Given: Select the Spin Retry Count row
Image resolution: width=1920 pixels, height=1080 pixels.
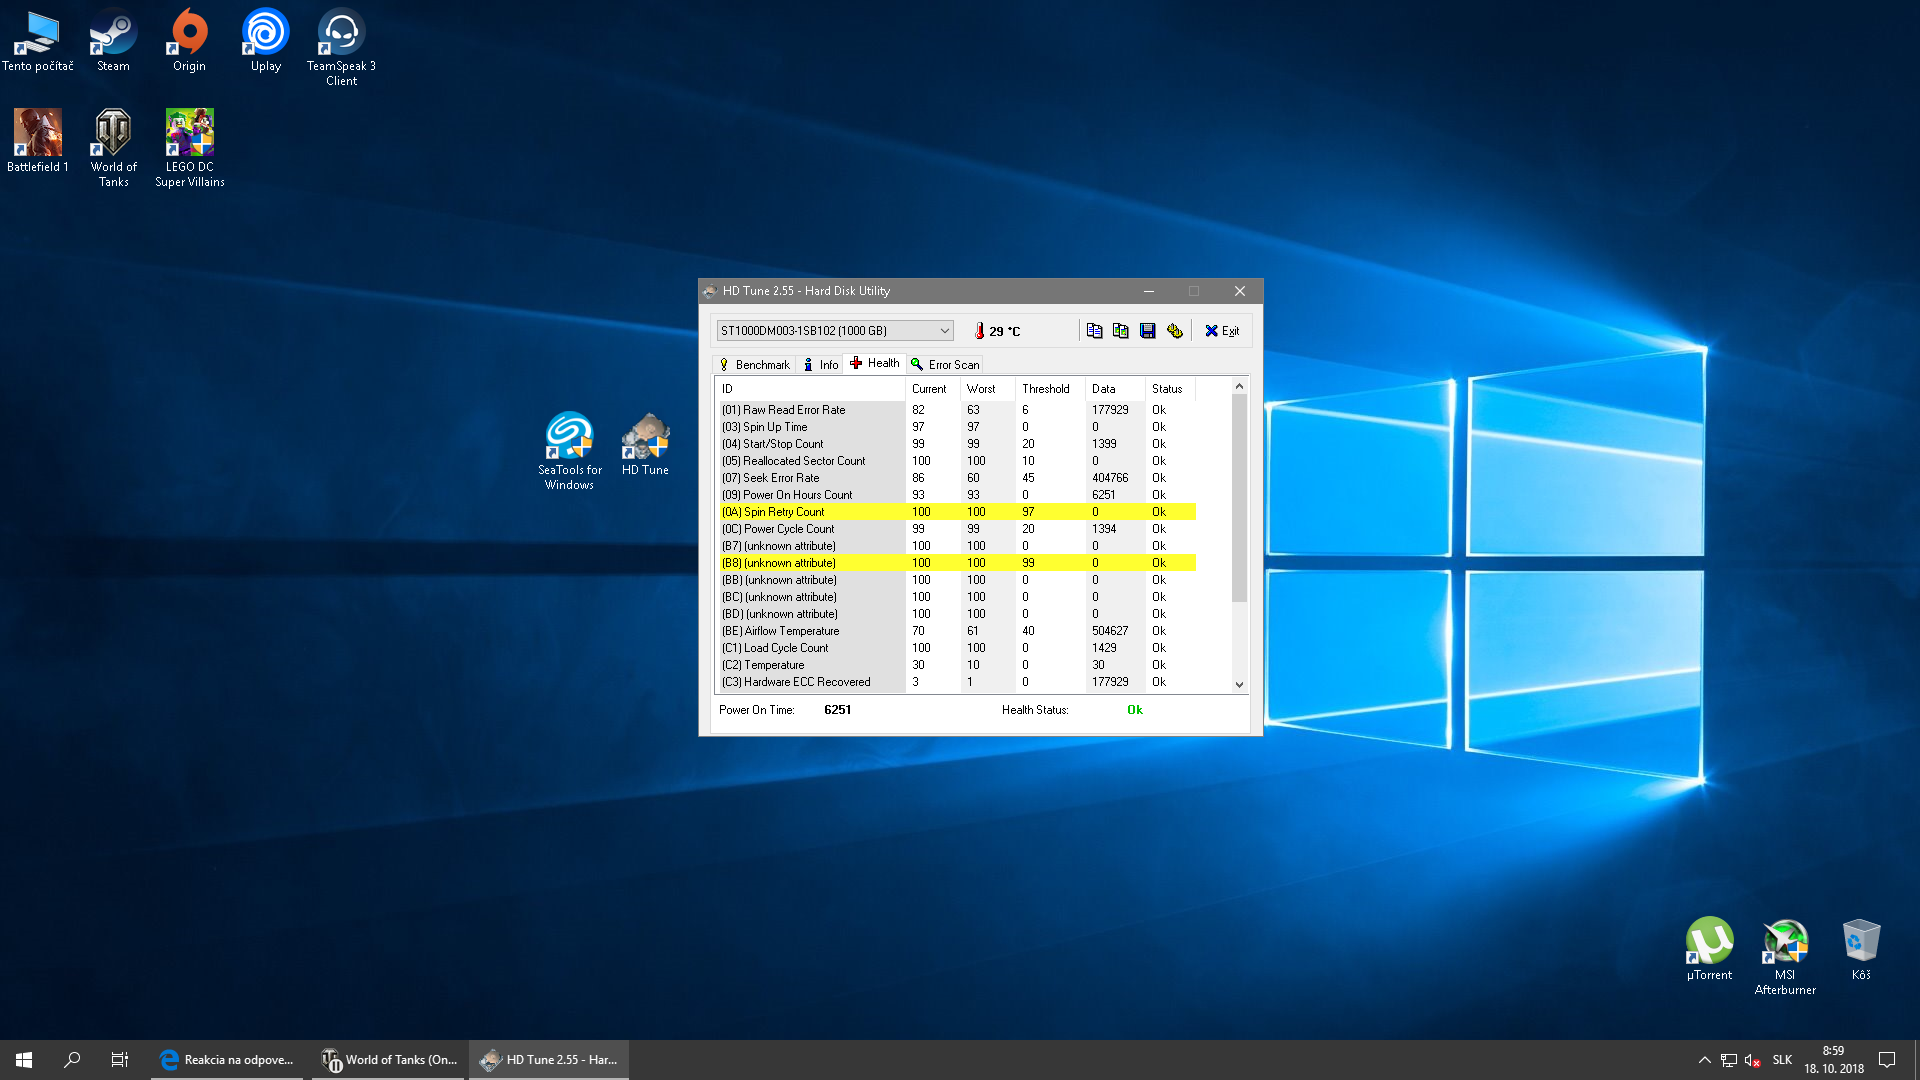Looking at the screenshot, I should (783, 512).
